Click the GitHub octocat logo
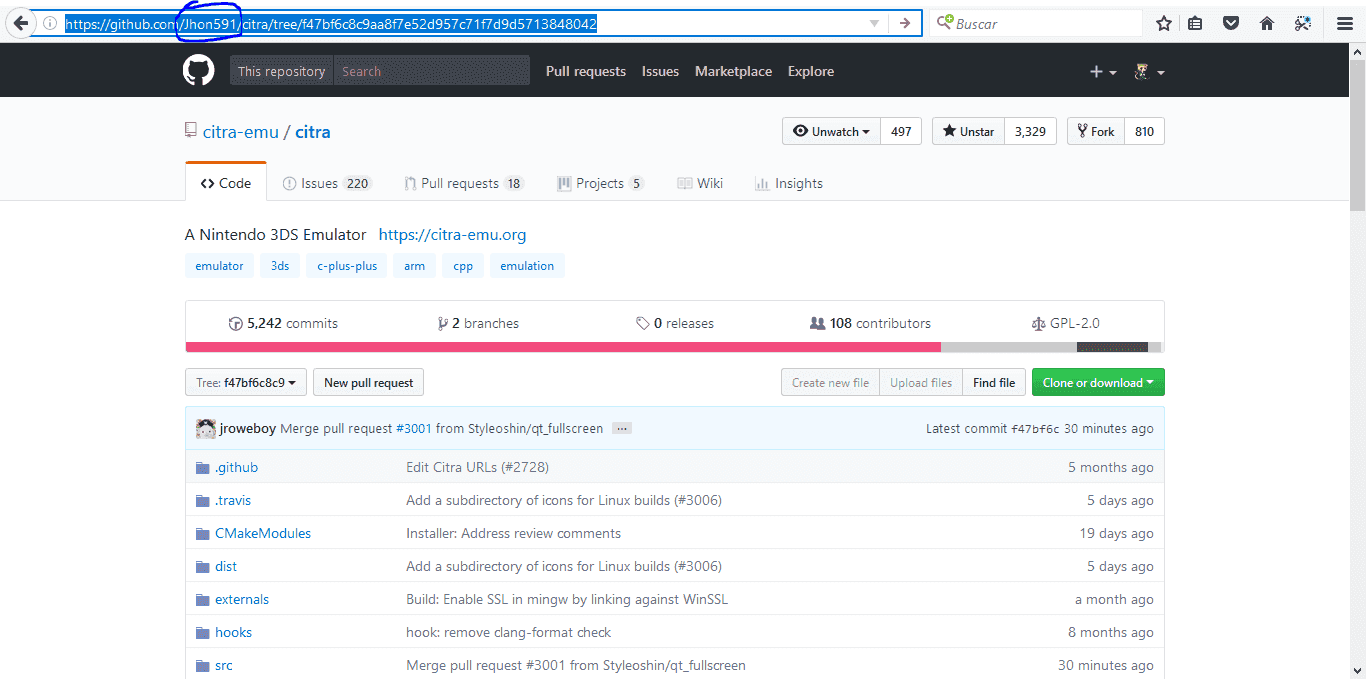 [199, 71]
